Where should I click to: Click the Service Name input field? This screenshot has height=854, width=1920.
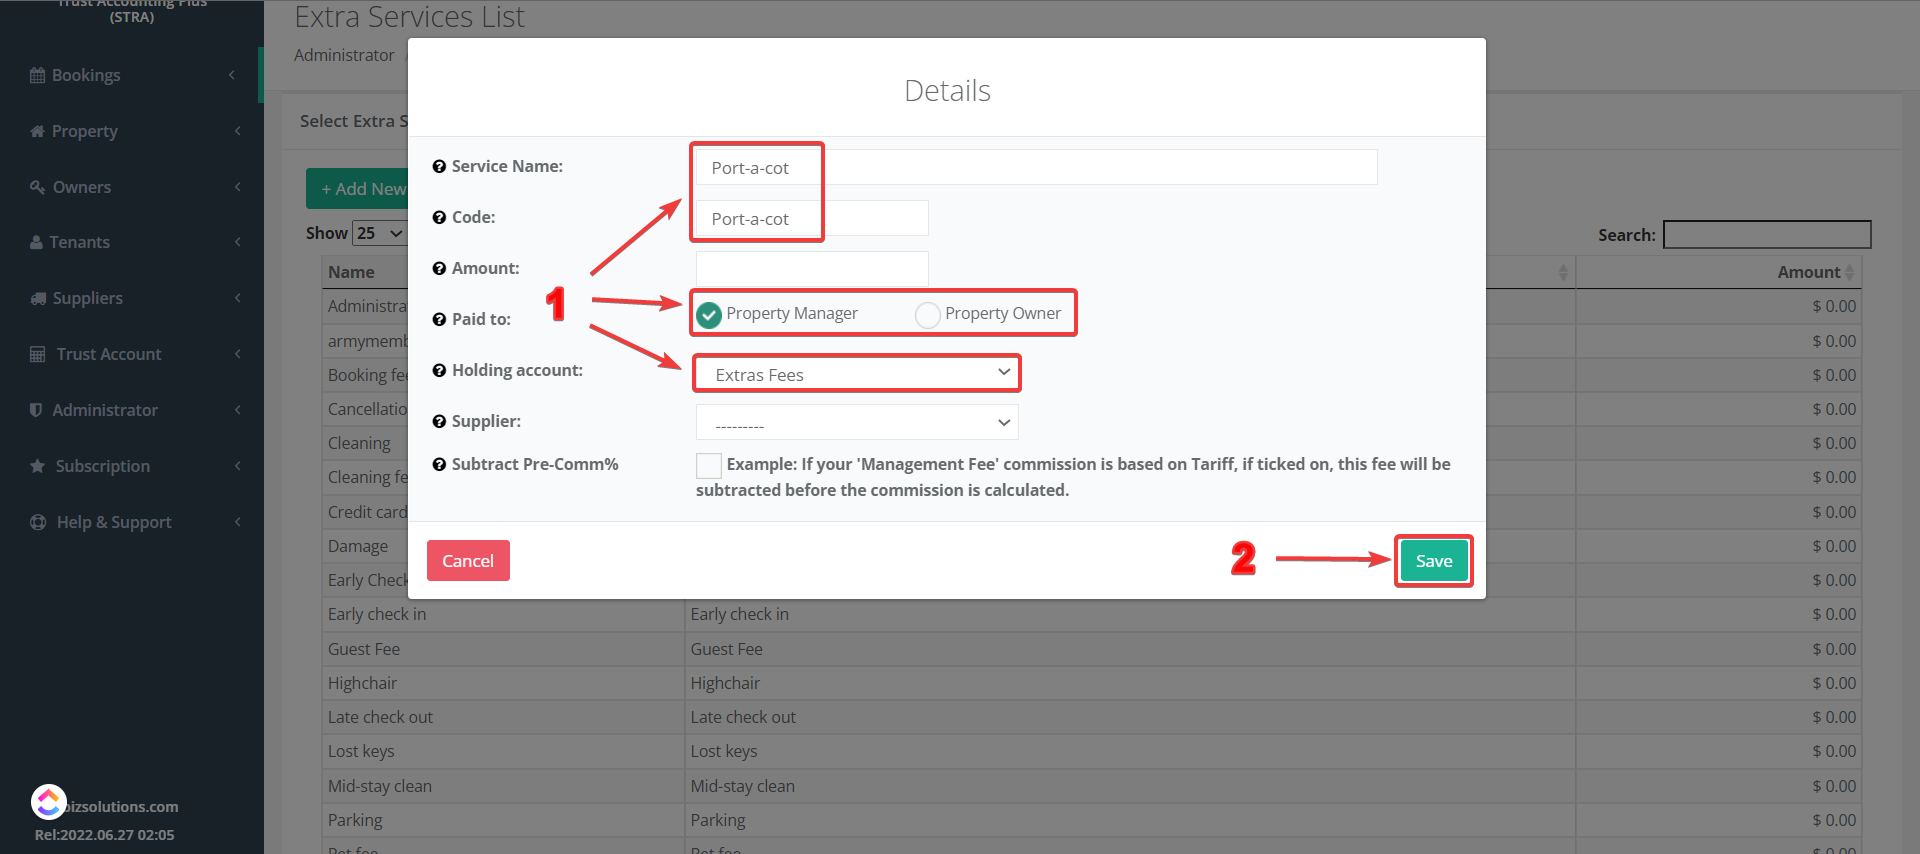(1036, 167)
